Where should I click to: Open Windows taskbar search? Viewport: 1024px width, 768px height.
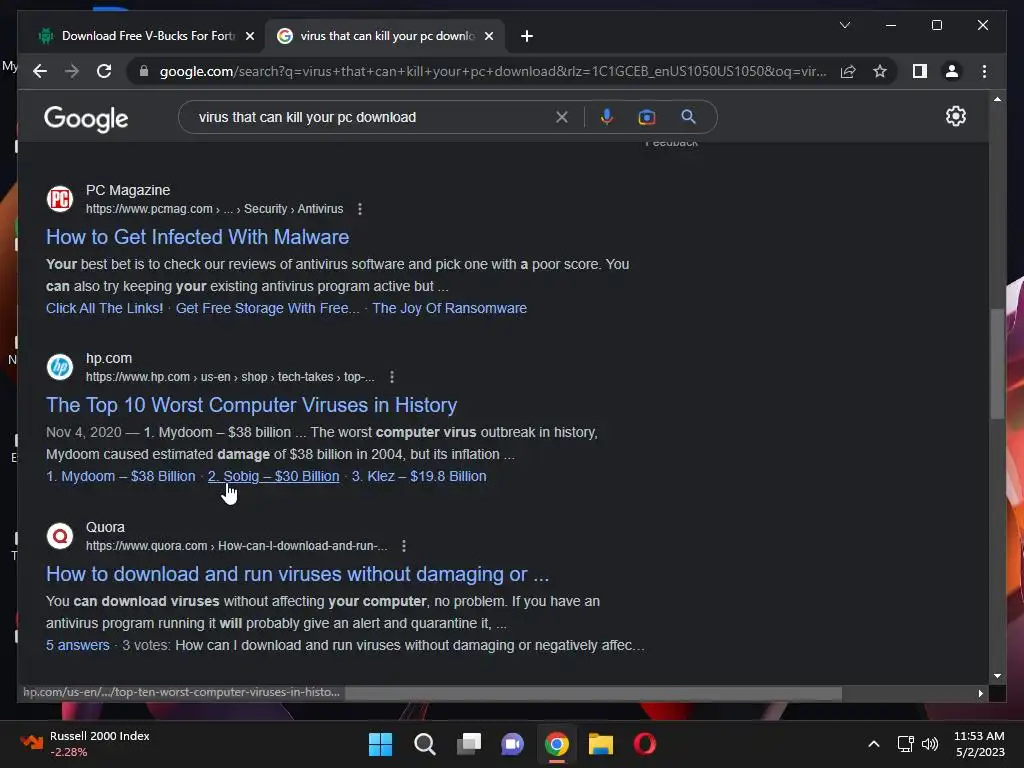[424, 744]
